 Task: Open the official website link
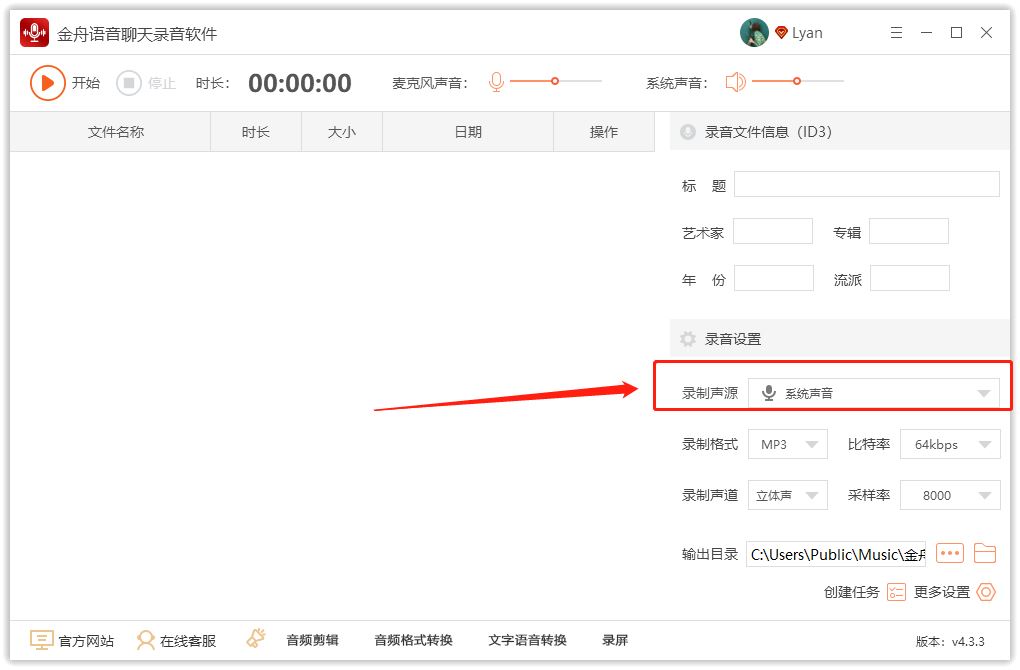point(72,640)
